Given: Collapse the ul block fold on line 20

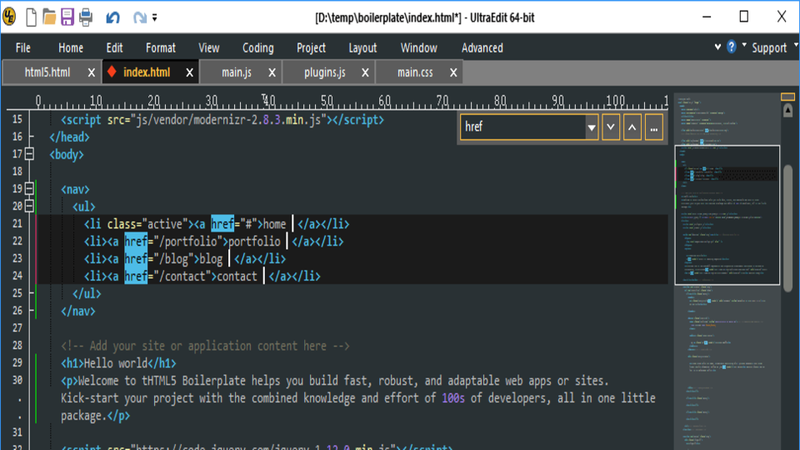Looking at the screenshot, I should coord(28,206).
